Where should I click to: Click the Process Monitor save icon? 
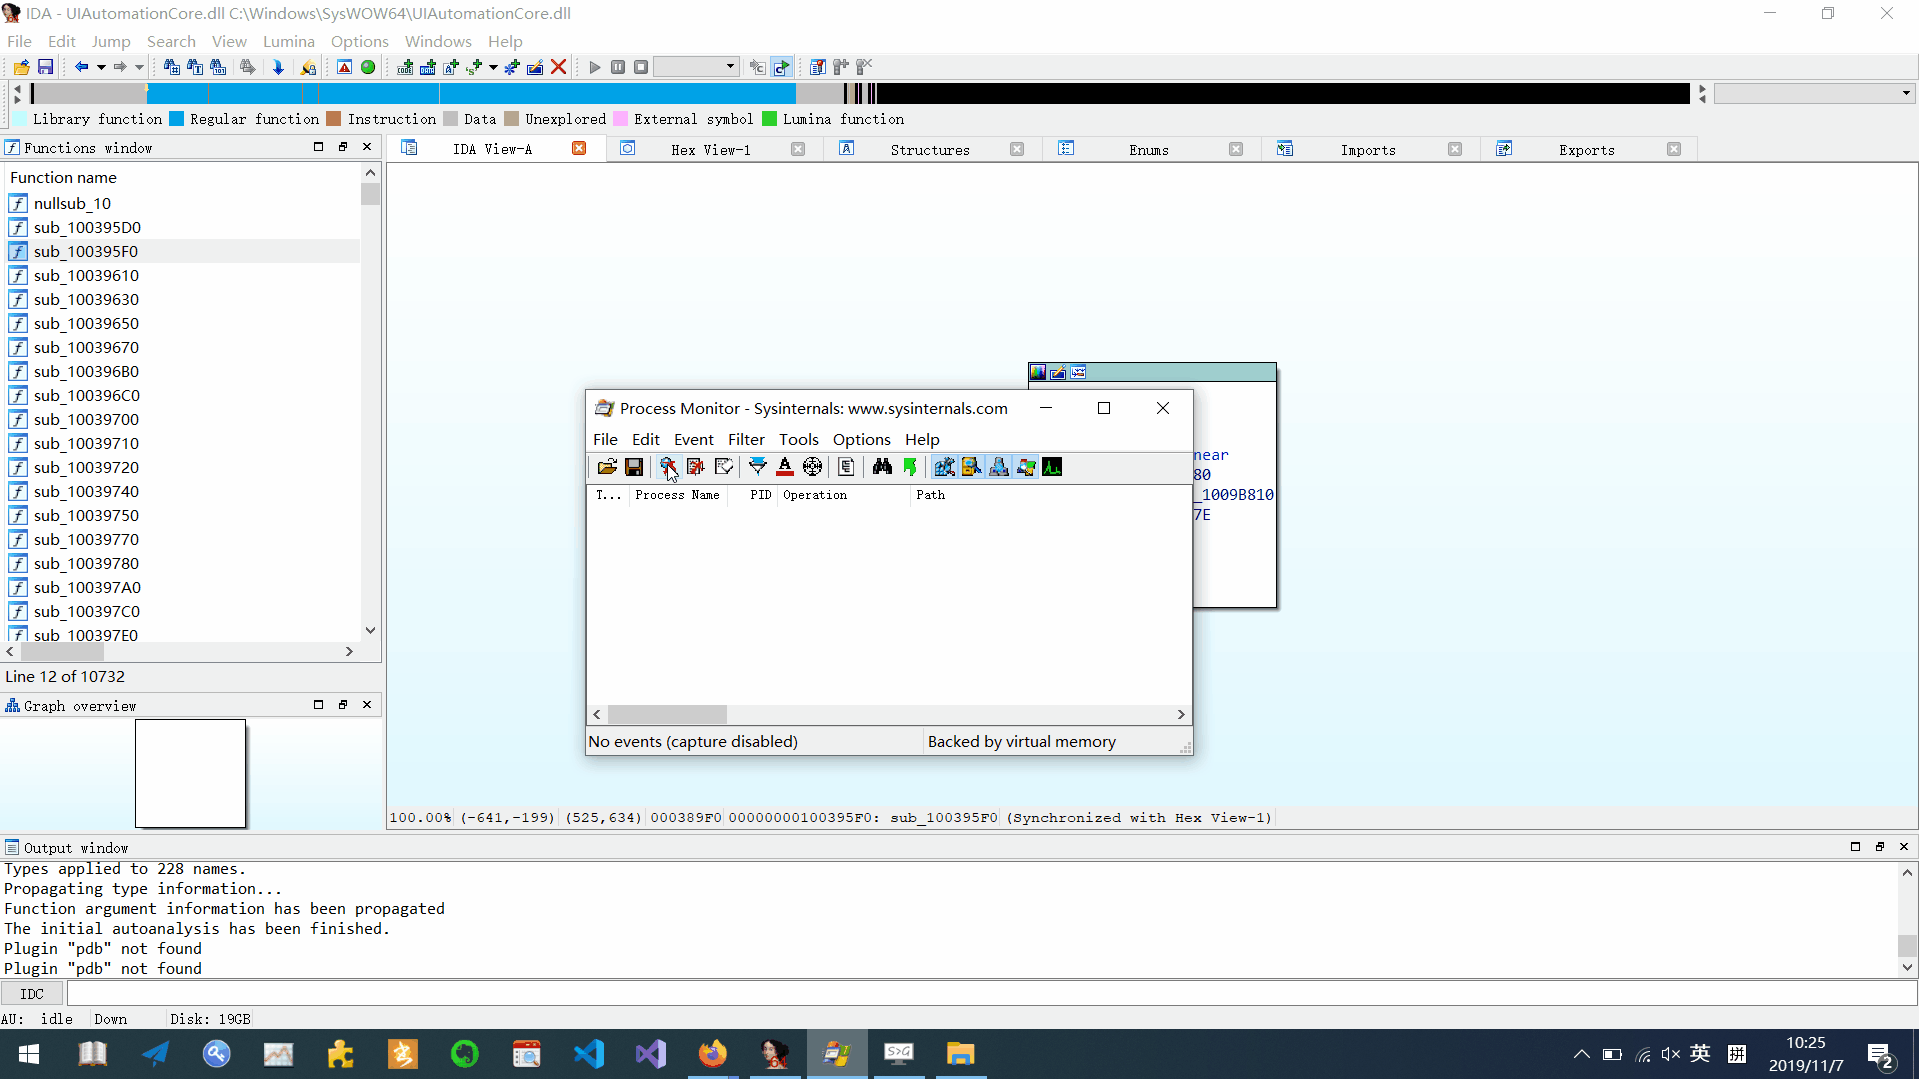coord(634,467)
